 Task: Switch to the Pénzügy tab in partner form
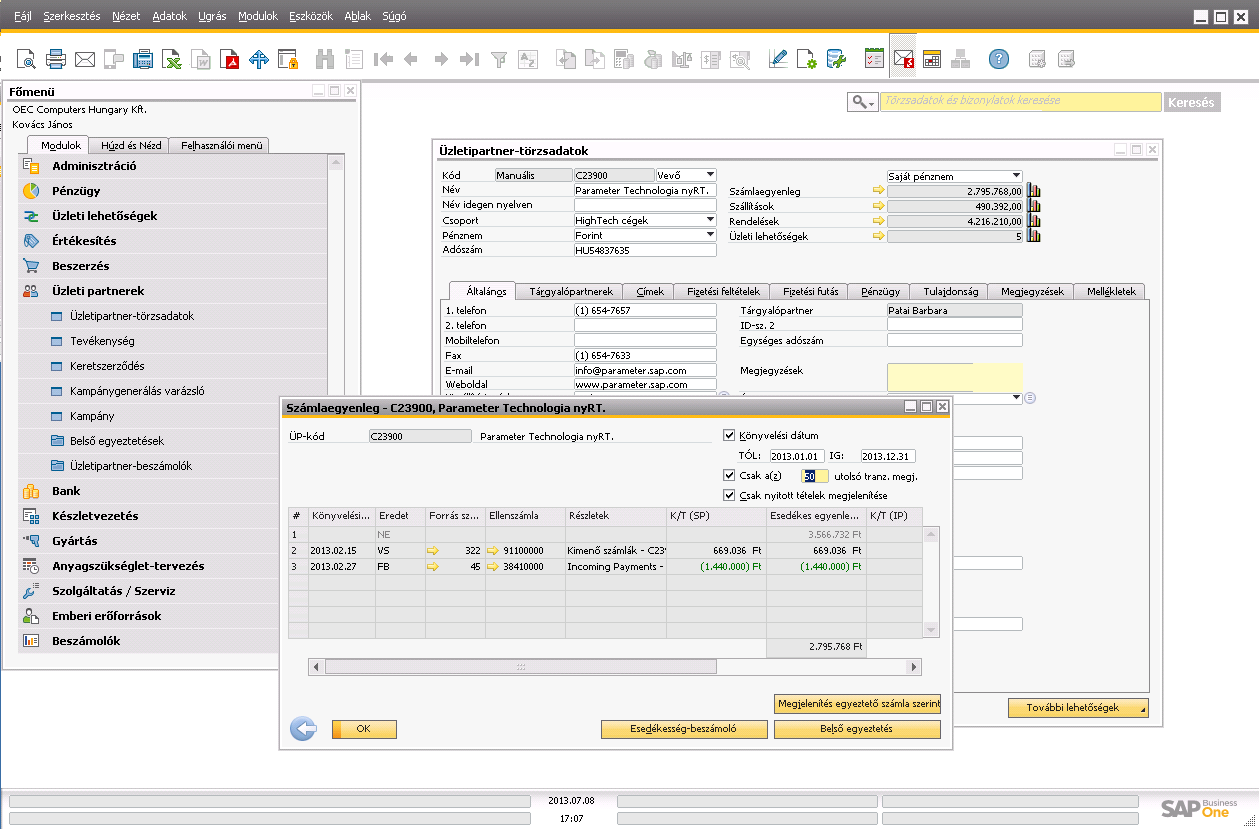coord(880,292)
